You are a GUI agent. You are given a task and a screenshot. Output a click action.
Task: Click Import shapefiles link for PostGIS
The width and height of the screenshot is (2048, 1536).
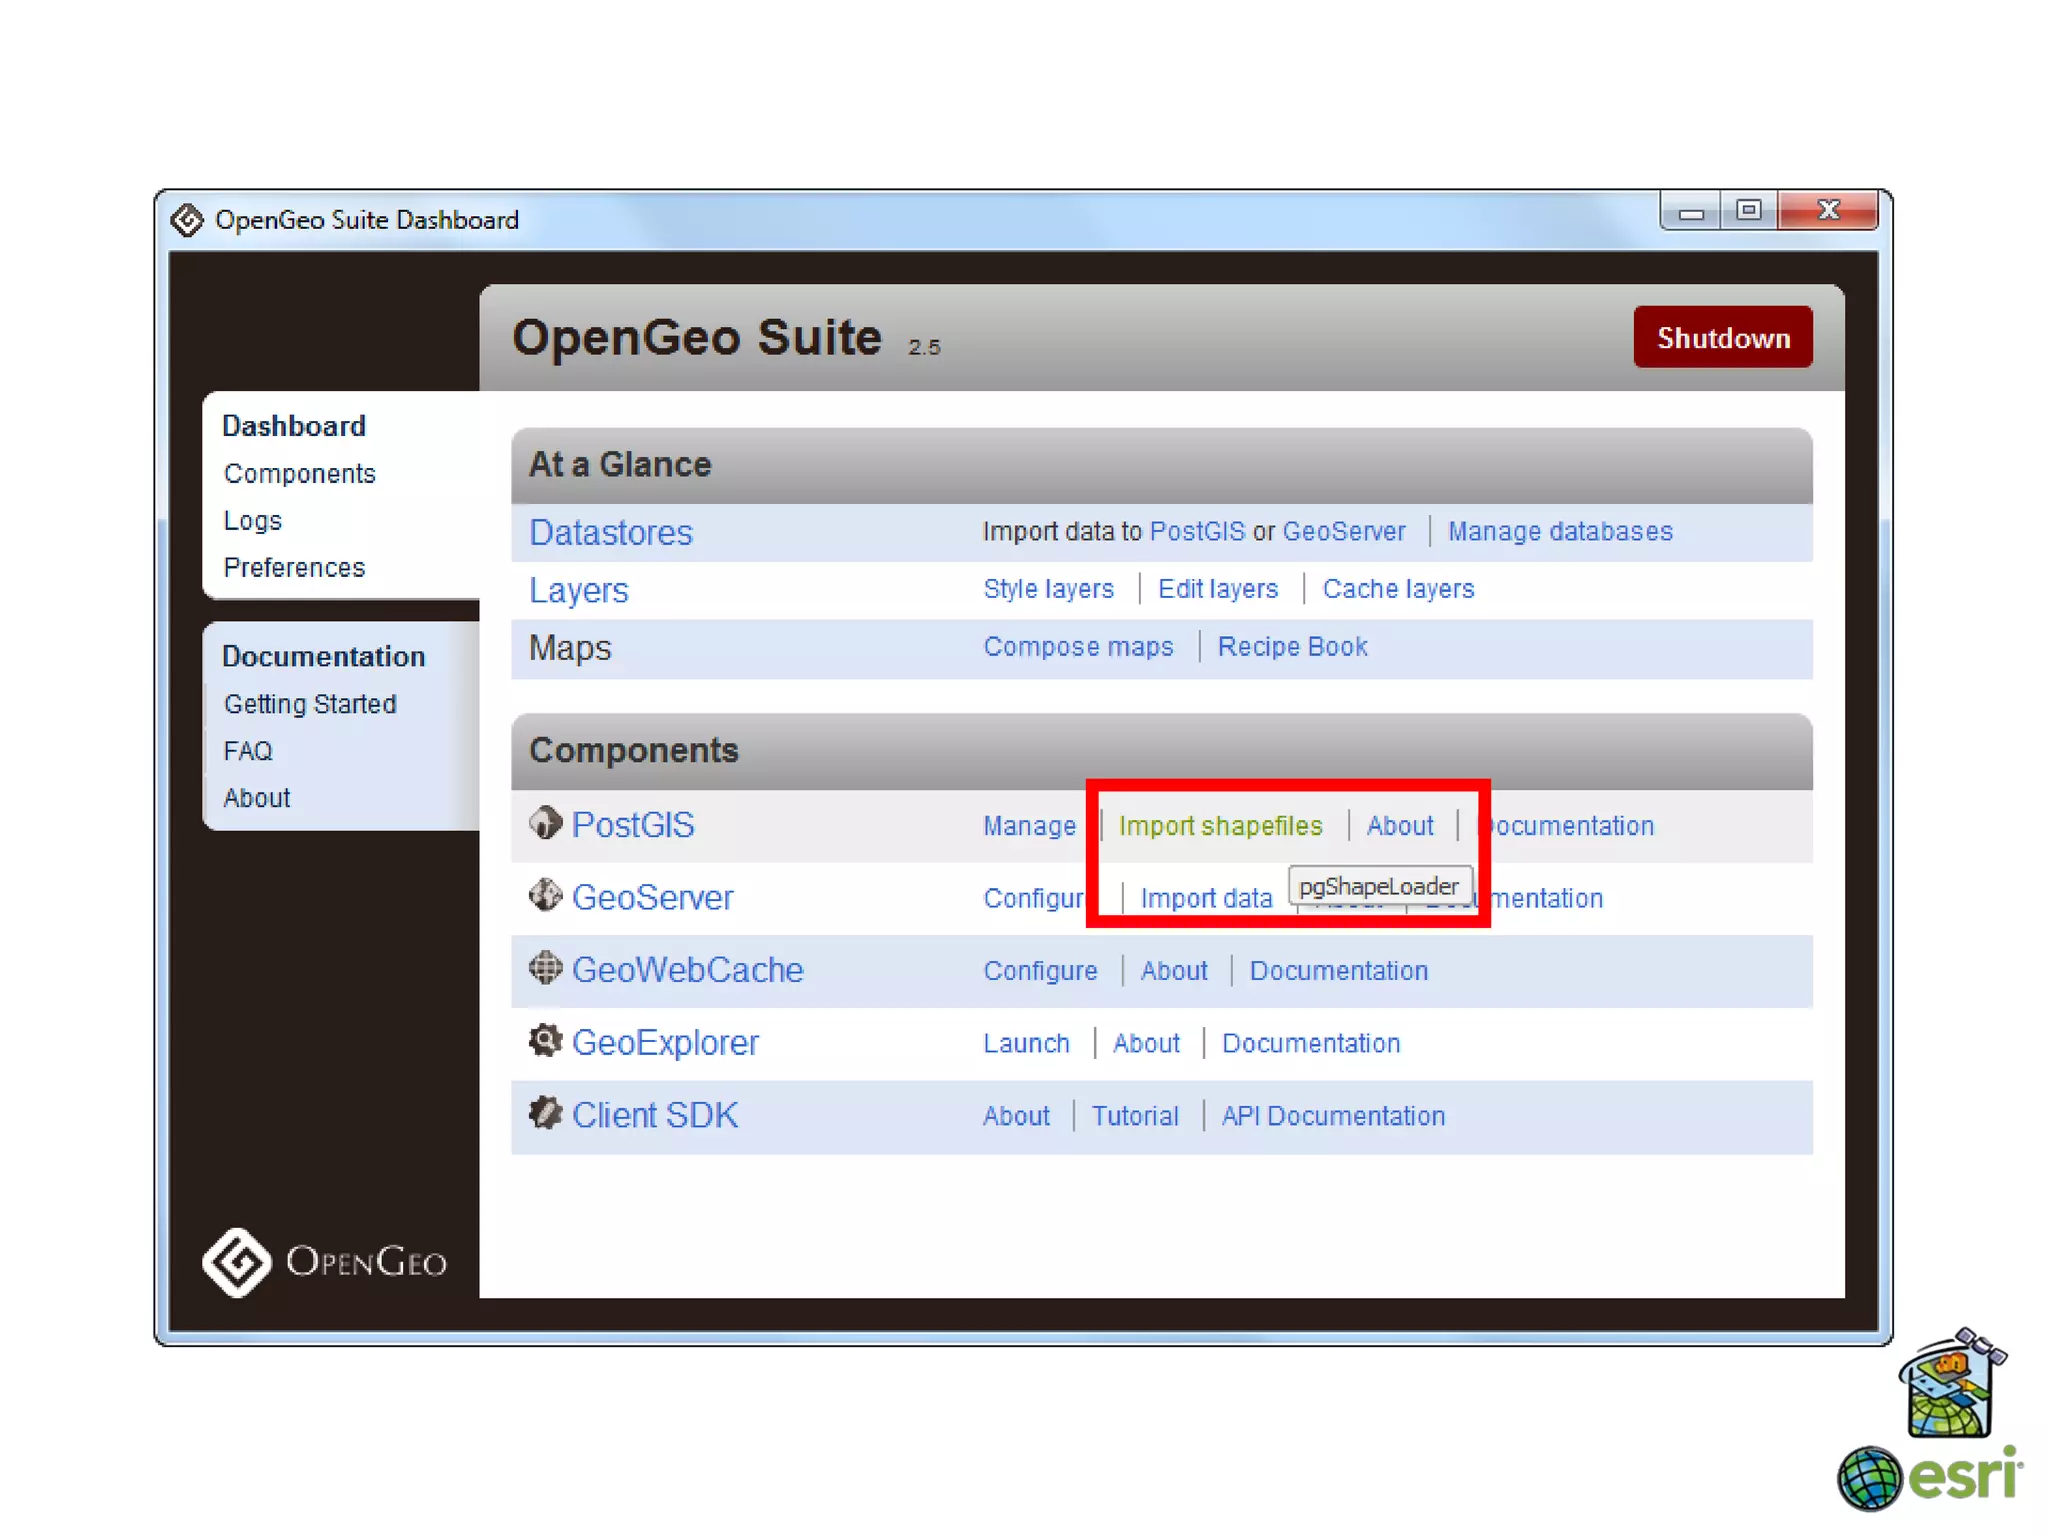[x=1220, y=826]
